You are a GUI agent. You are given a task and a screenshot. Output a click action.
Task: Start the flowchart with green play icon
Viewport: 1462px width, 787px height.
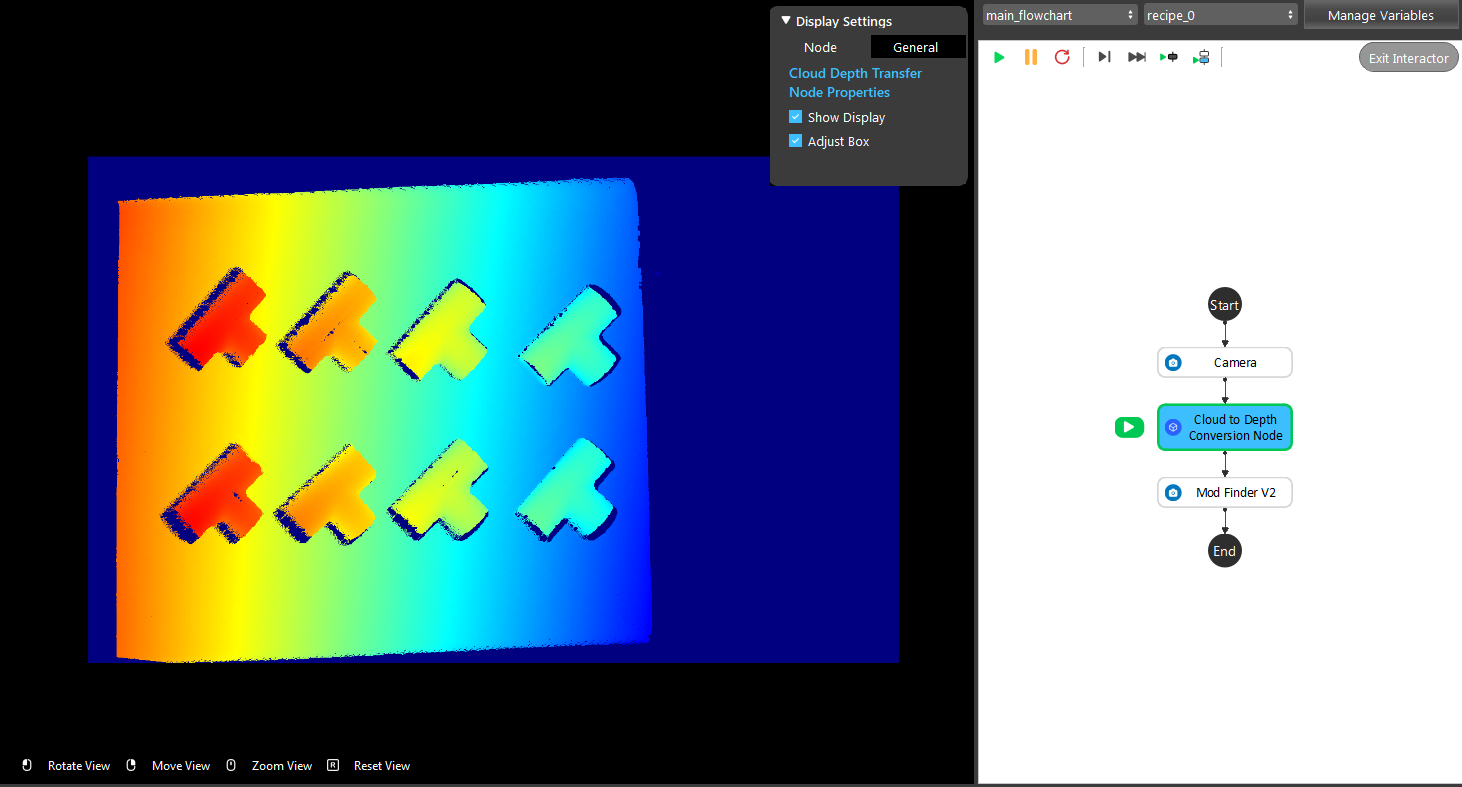click(x=998, y=57)
